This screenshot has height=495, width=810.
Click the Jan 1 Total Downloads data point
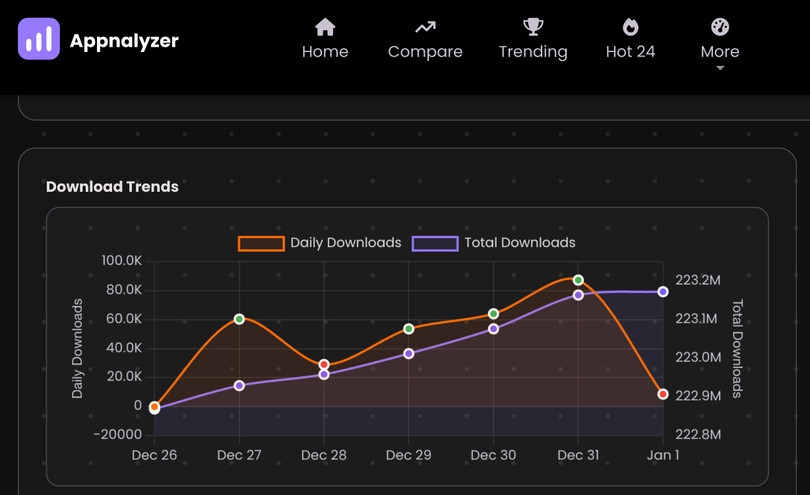click(663, 292)
